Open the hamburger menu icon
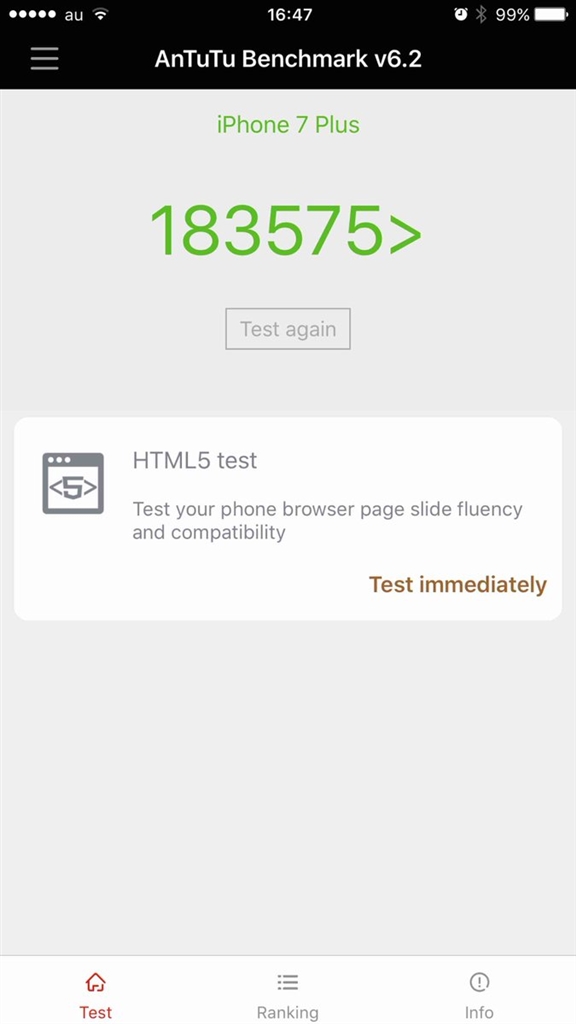 [x=44, y=59]
